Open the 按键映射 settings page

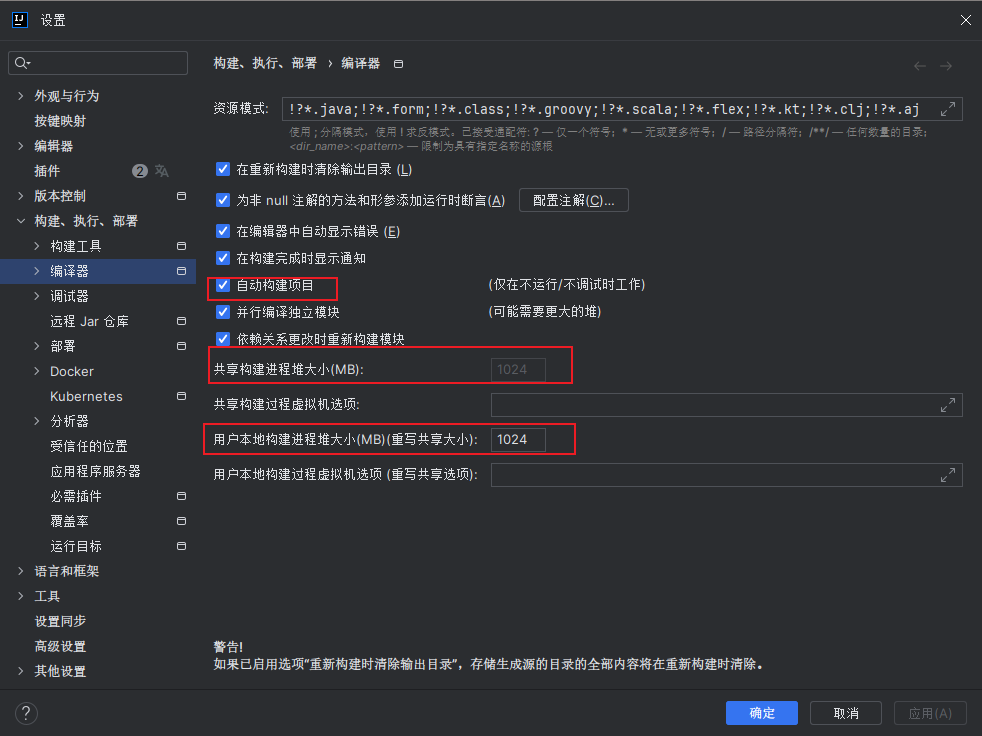60,121
